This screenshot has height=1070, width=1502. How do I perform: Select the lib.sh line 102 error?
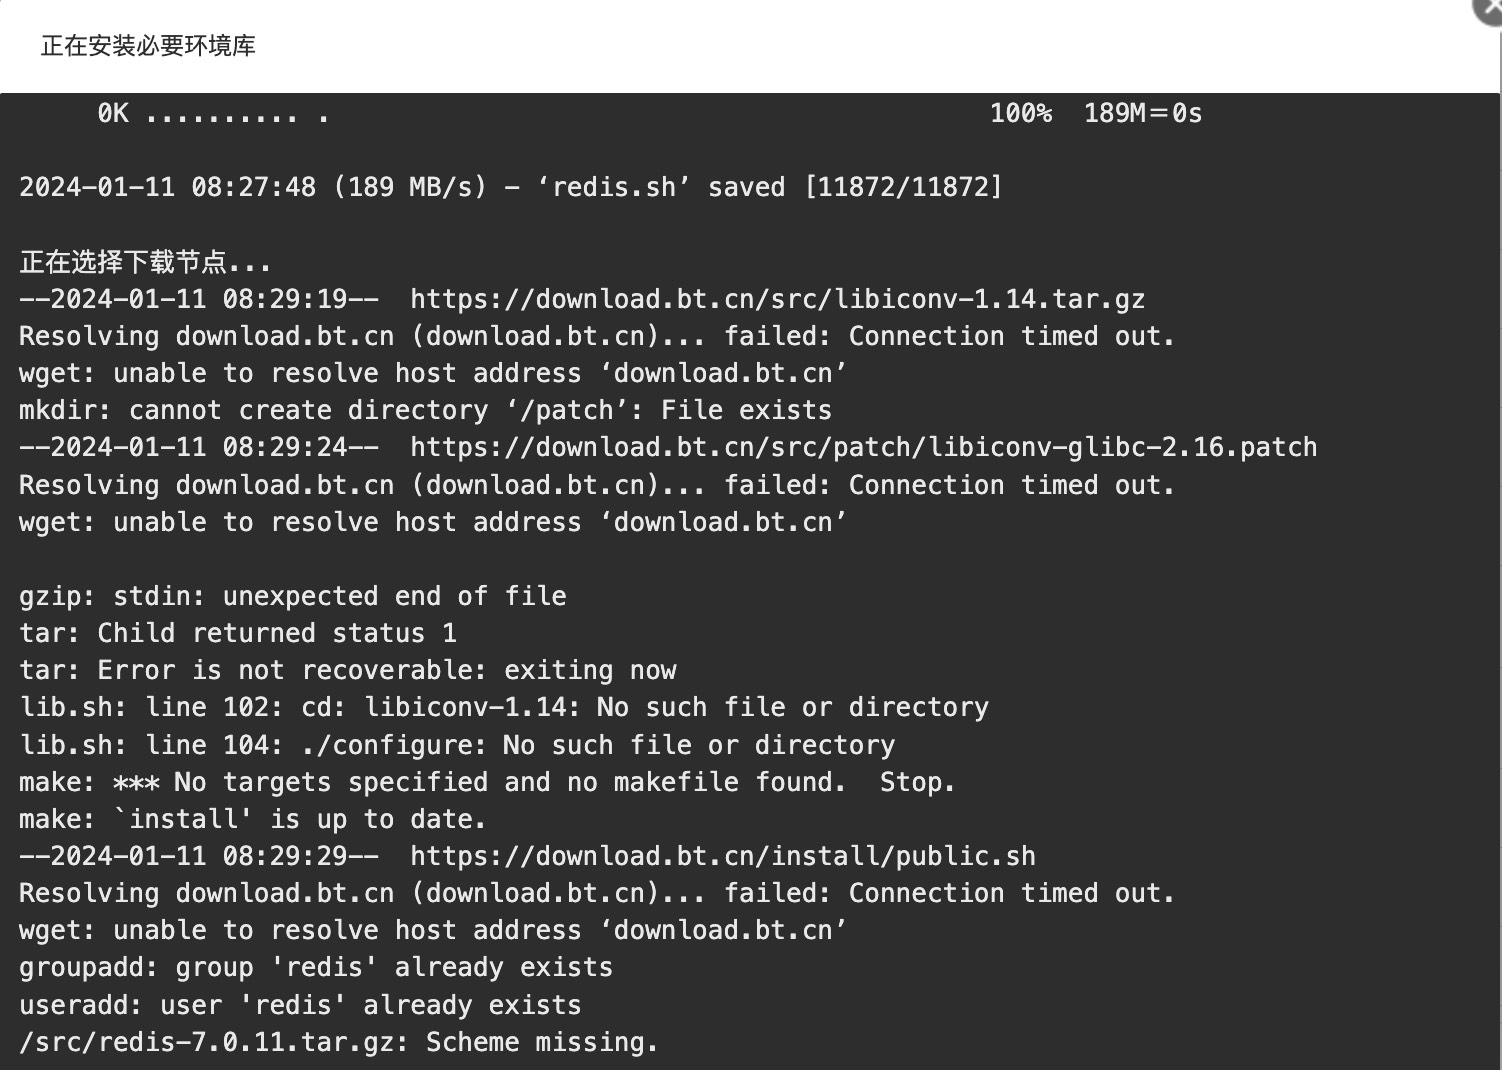pyautogui.click(x=503, y=707)
